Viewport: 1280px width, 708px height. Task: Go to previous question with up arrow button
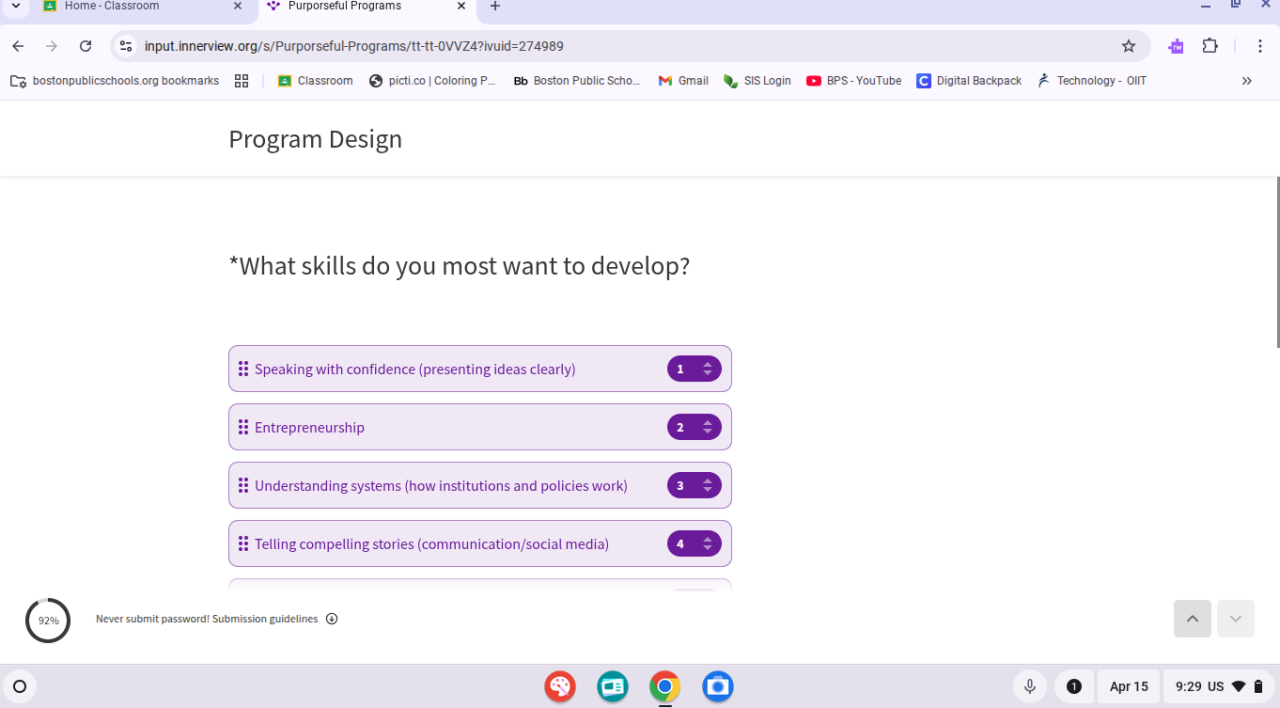[x=1192, y=619]
